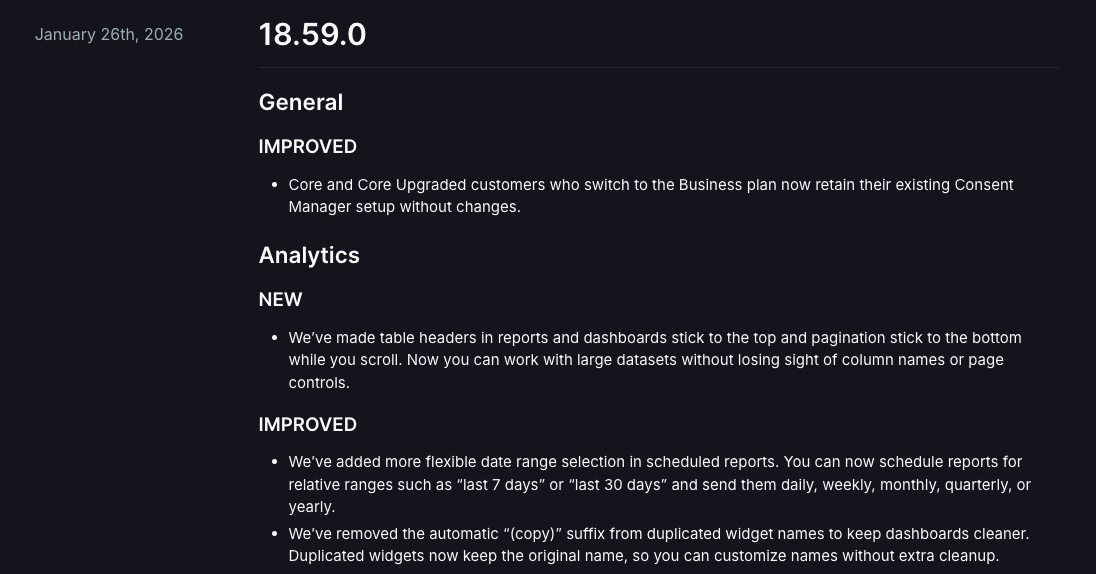Jump to the Analytics section heading
Viewport: 1096px width, 574px height.
pos(308,256)
